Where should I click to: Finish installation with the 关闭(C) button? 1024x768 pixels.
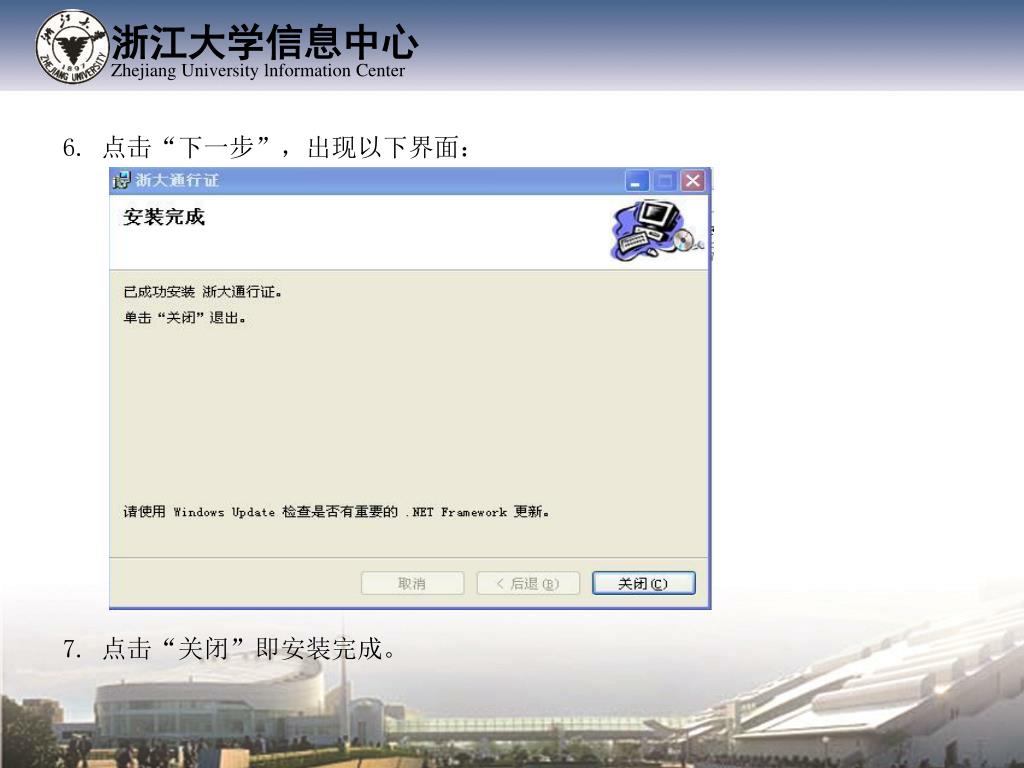click(x=644, y=583)
